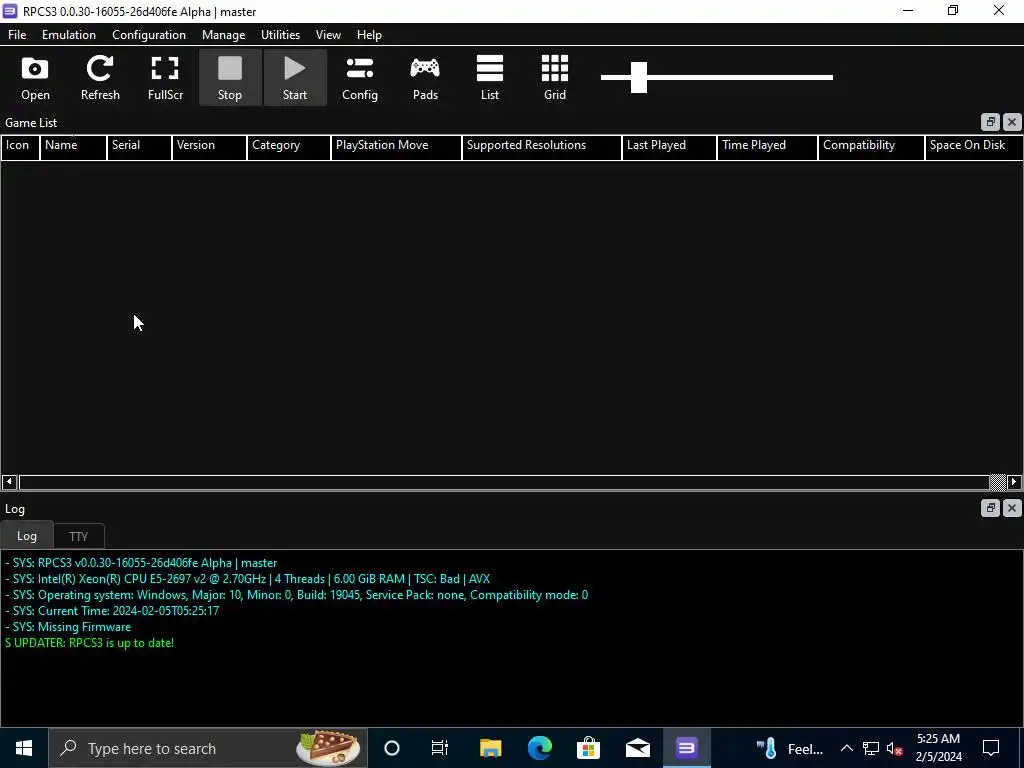Open the Config settings icon
Screen dimensions: 1024x768
(360, 78)
